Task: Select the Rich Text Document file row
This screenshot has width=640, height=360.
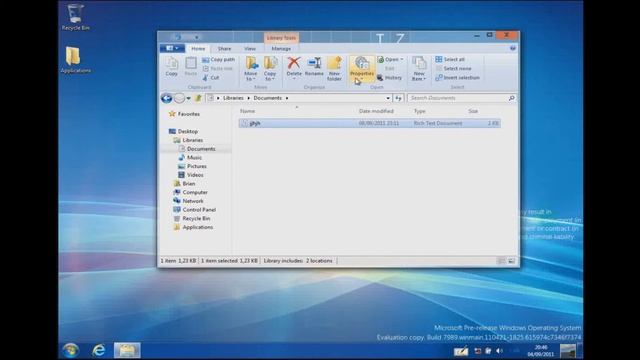Action: pos(369,123)
